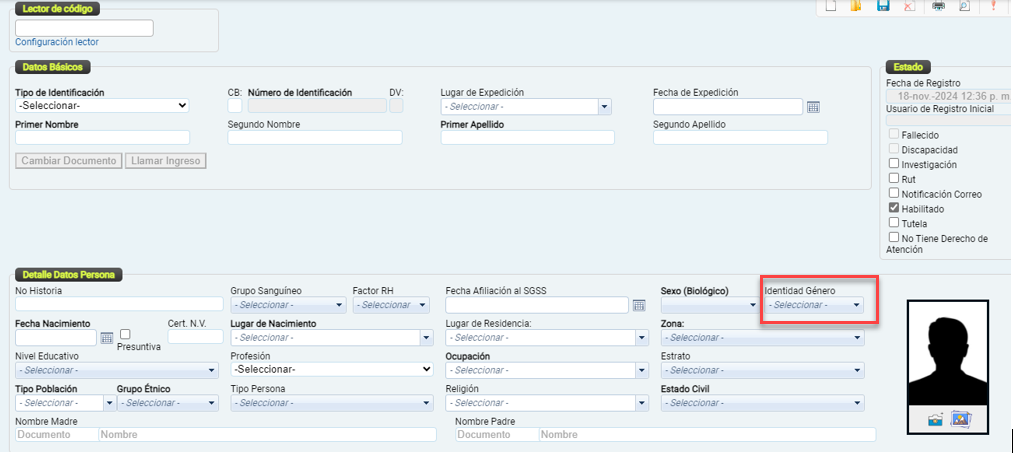Viewport: 1013px width, 457px height.
Task: Open the Estado Civil dropdown
Action: (762, 403)
